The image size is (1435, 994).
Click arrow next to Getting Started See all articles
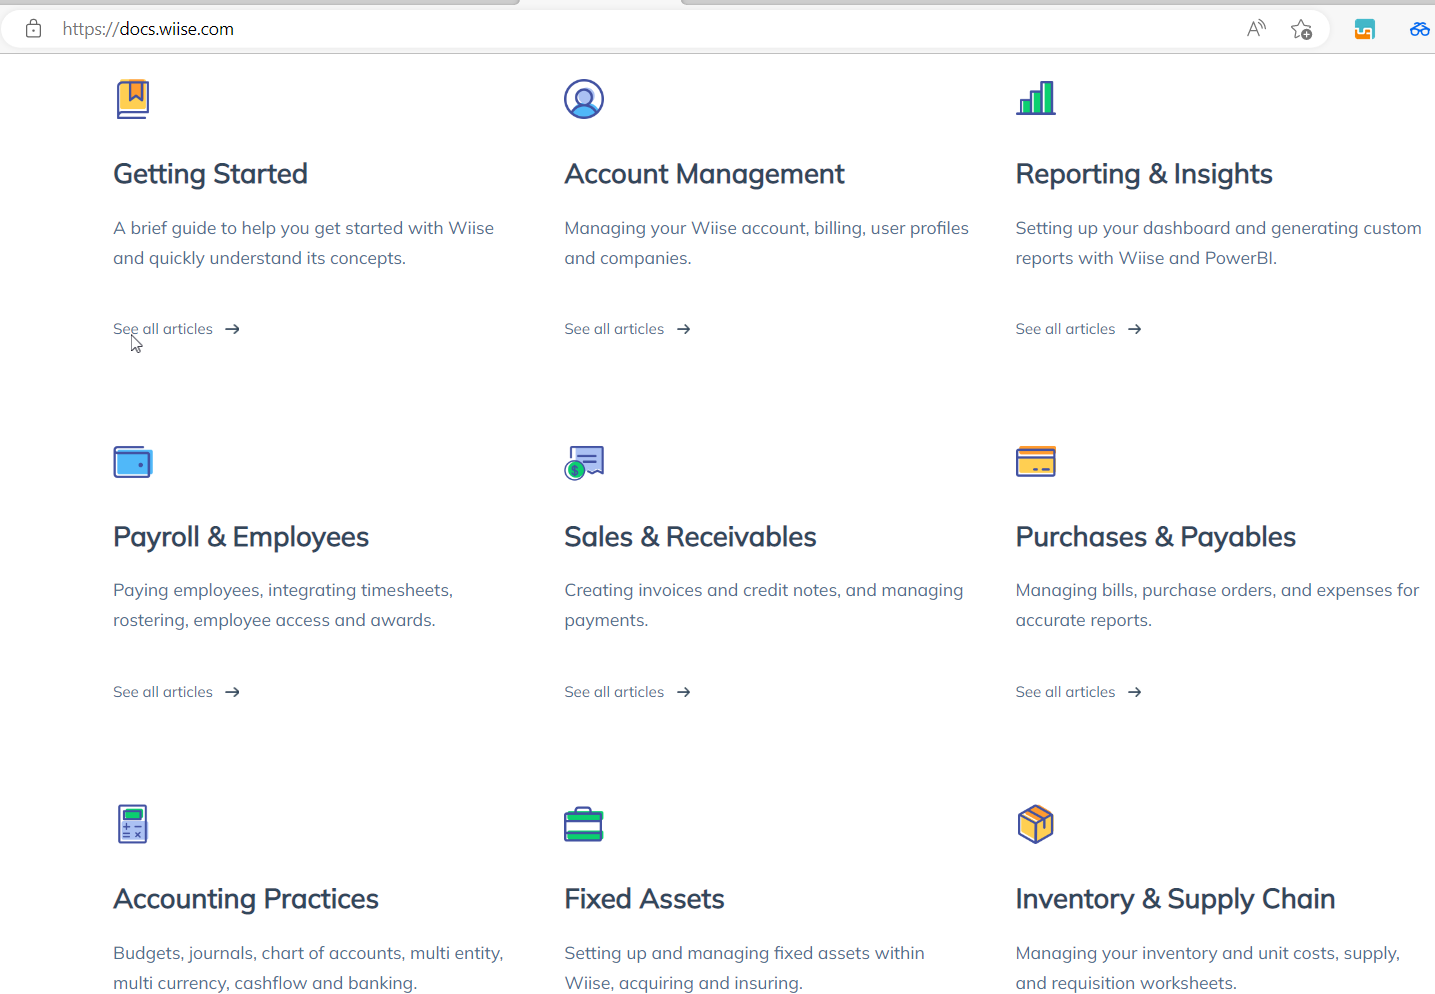tap(232, 329)
